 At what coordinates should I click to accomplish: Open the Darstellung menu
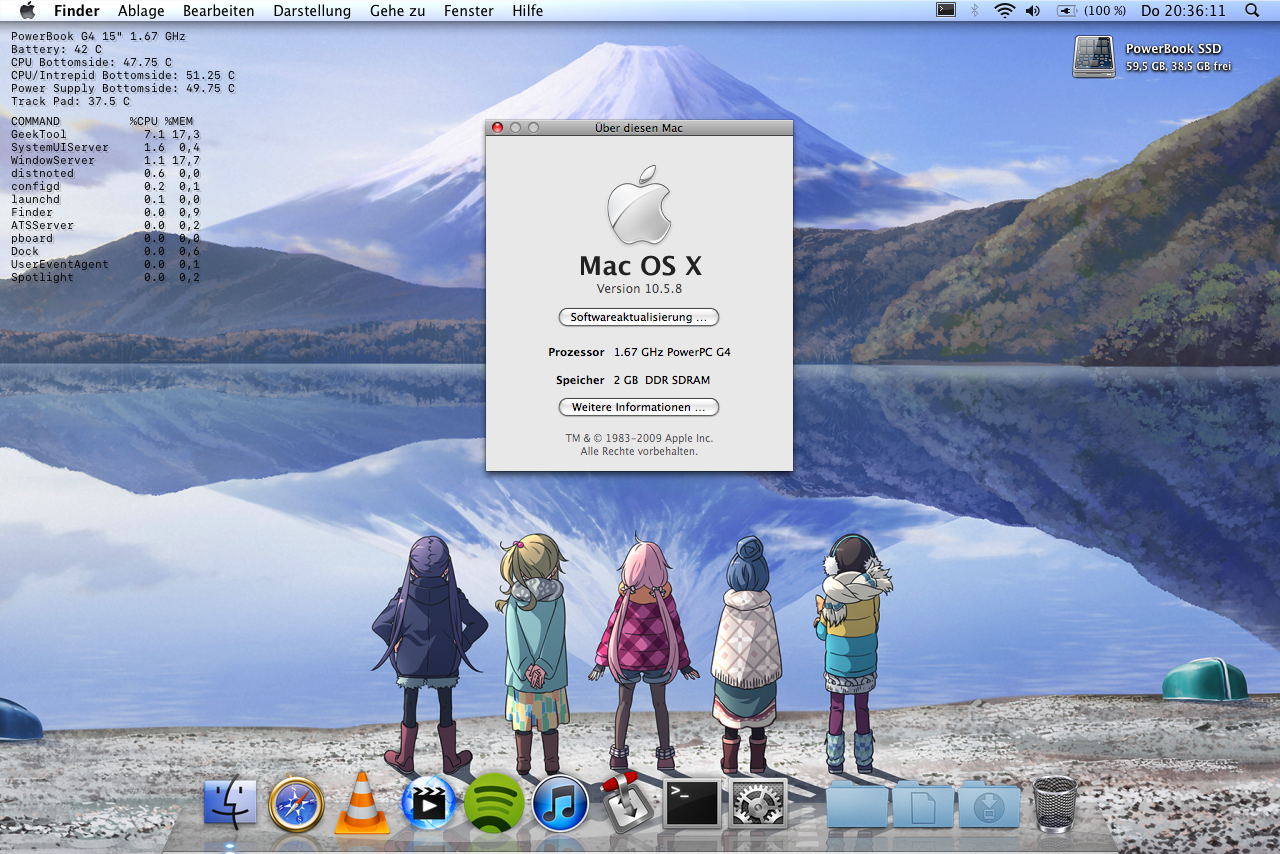coord(312,11)
